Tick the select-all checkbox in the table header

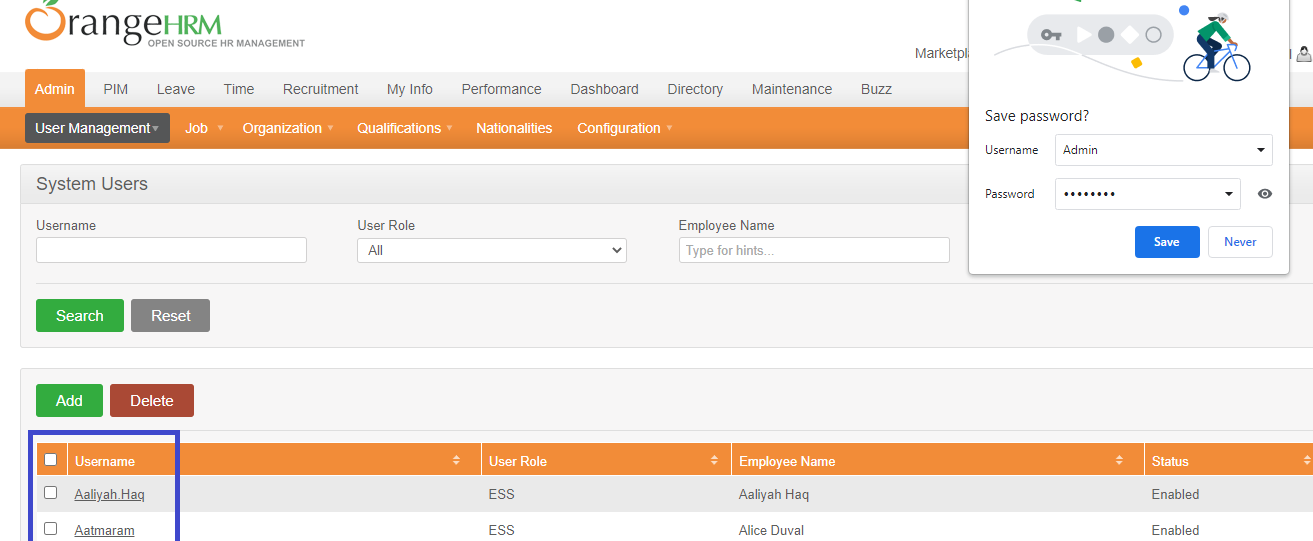51,460
